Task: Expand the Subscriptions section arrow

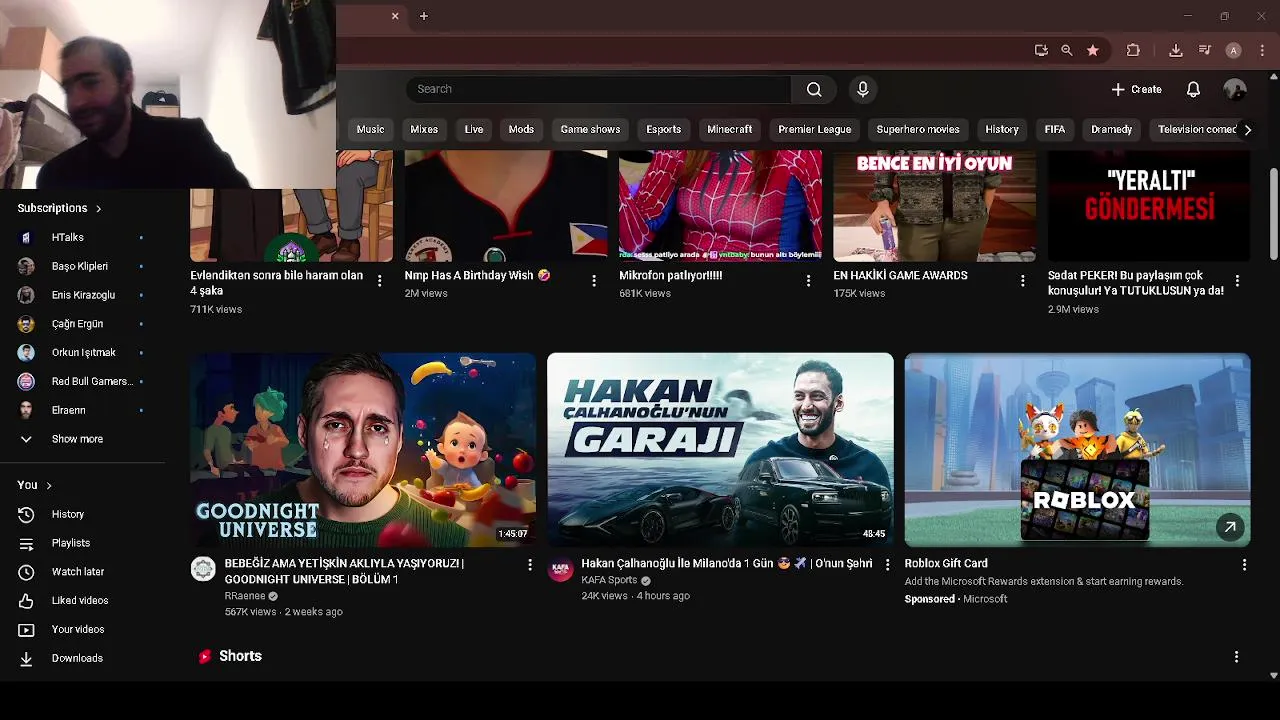Action: 98,208
